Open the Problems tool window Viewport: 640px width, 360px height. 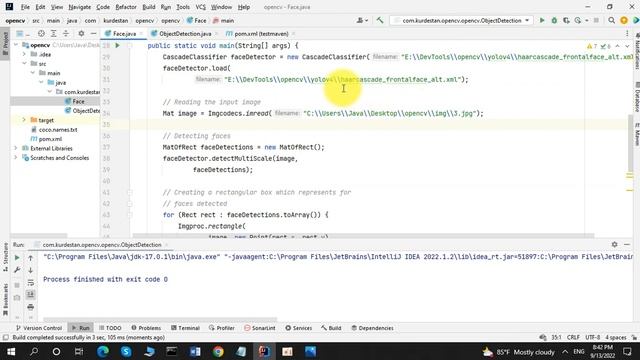(146, 328)
